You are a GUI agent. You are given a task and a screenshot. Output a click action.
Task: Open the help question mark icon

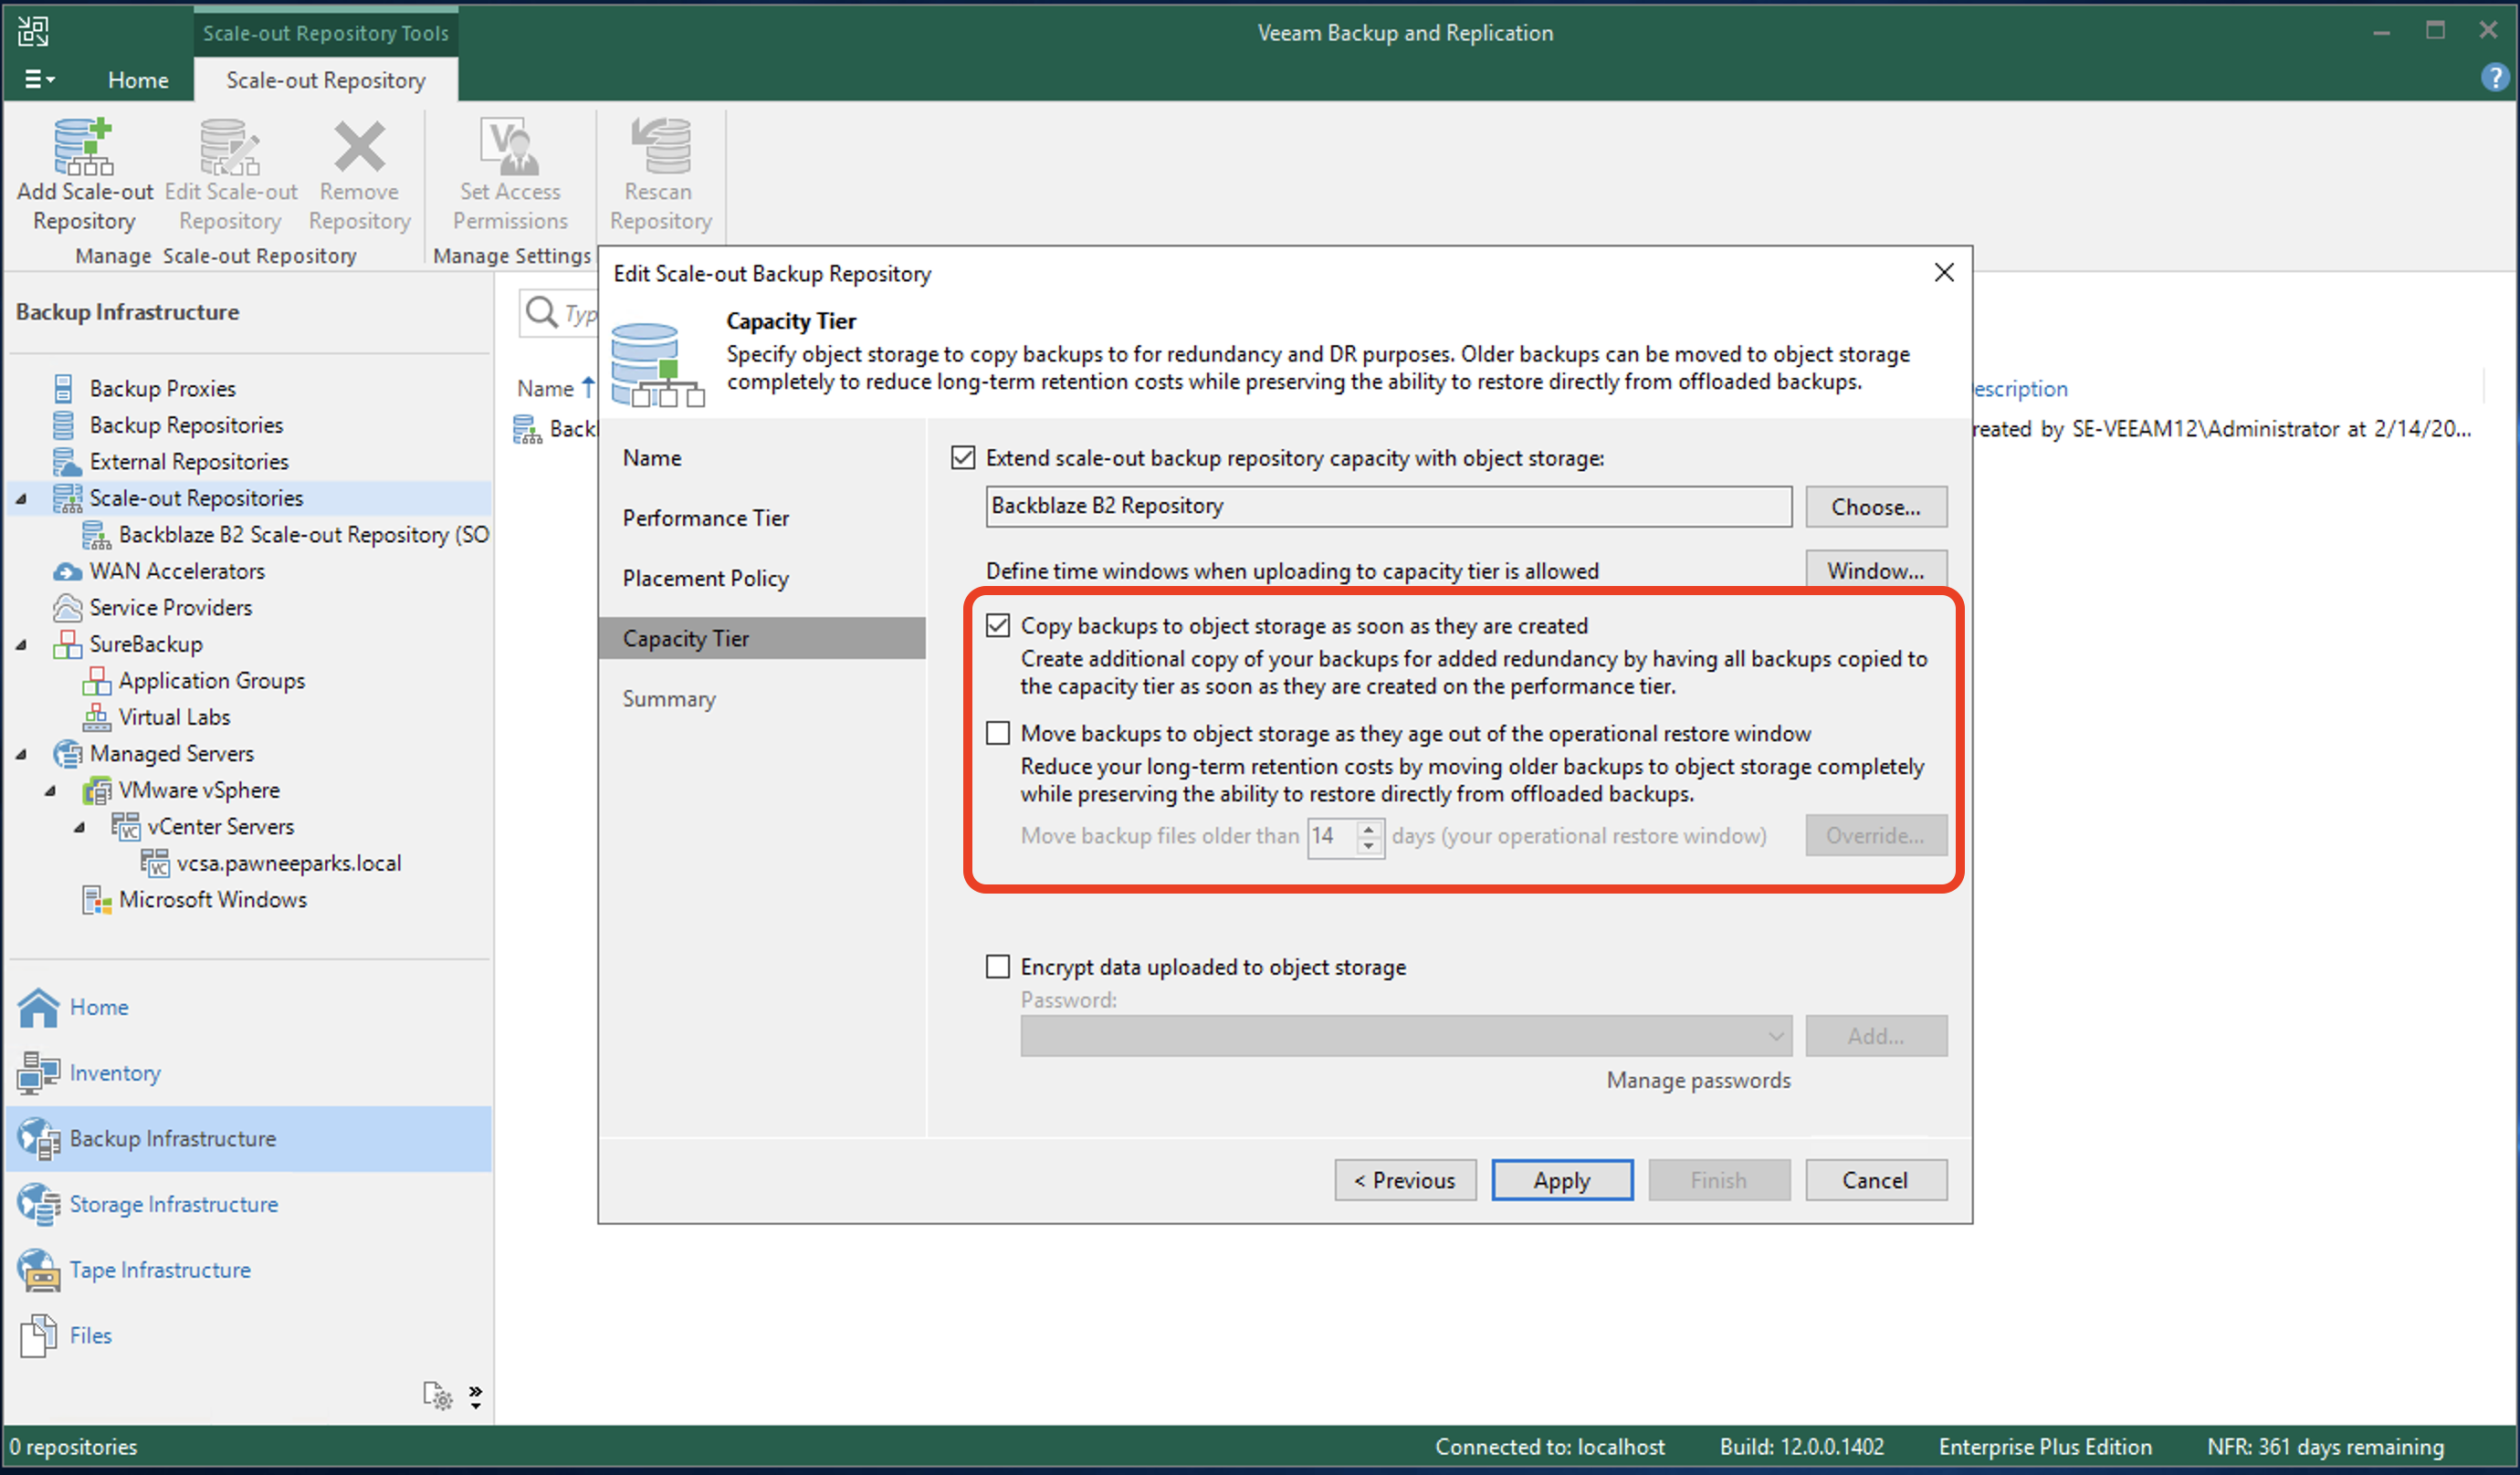pos(2494,77)
